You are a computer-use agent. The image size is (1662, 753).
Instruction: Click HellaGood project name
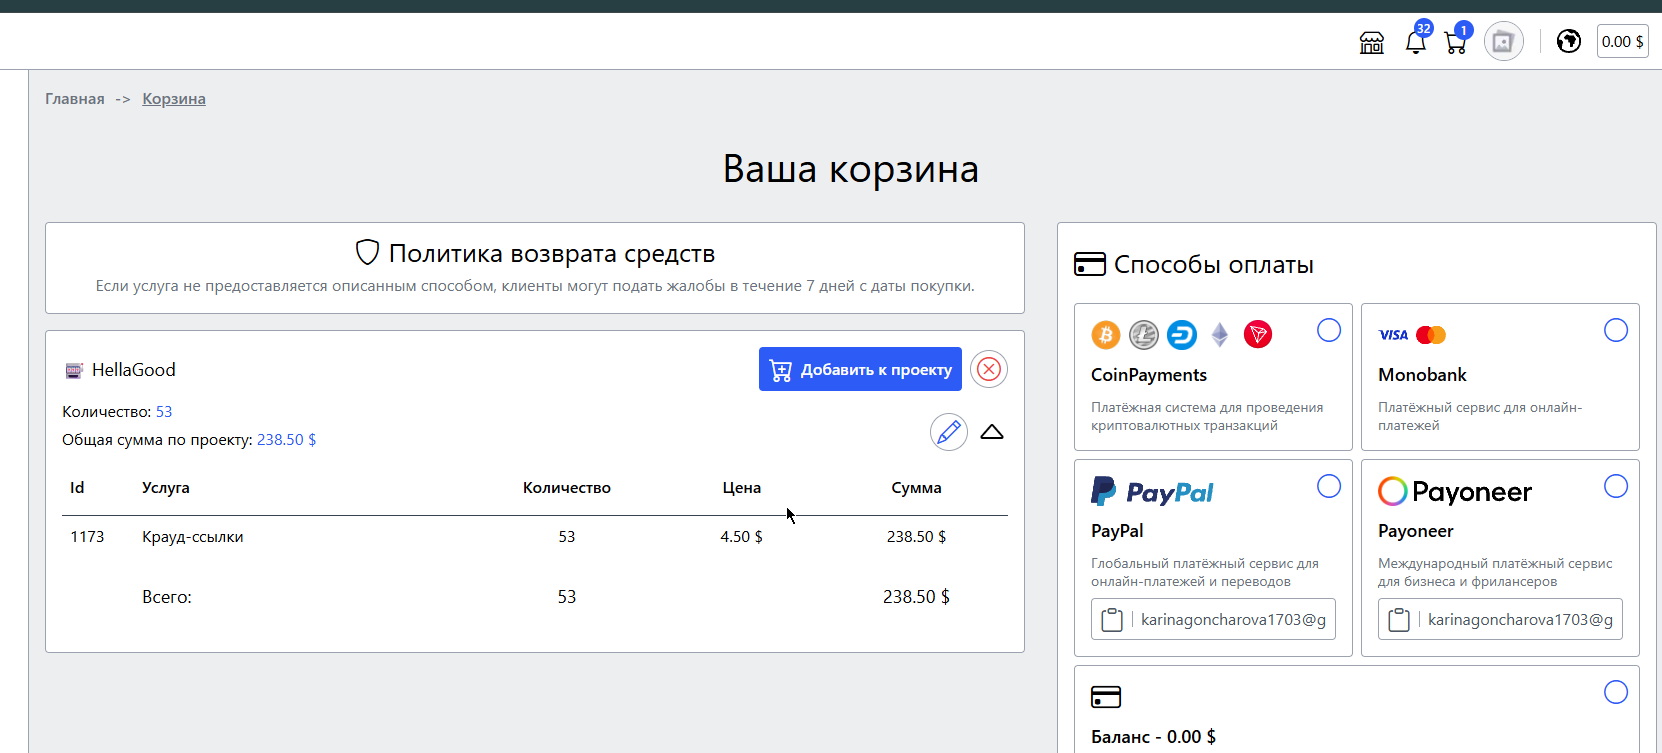(134, 370)
